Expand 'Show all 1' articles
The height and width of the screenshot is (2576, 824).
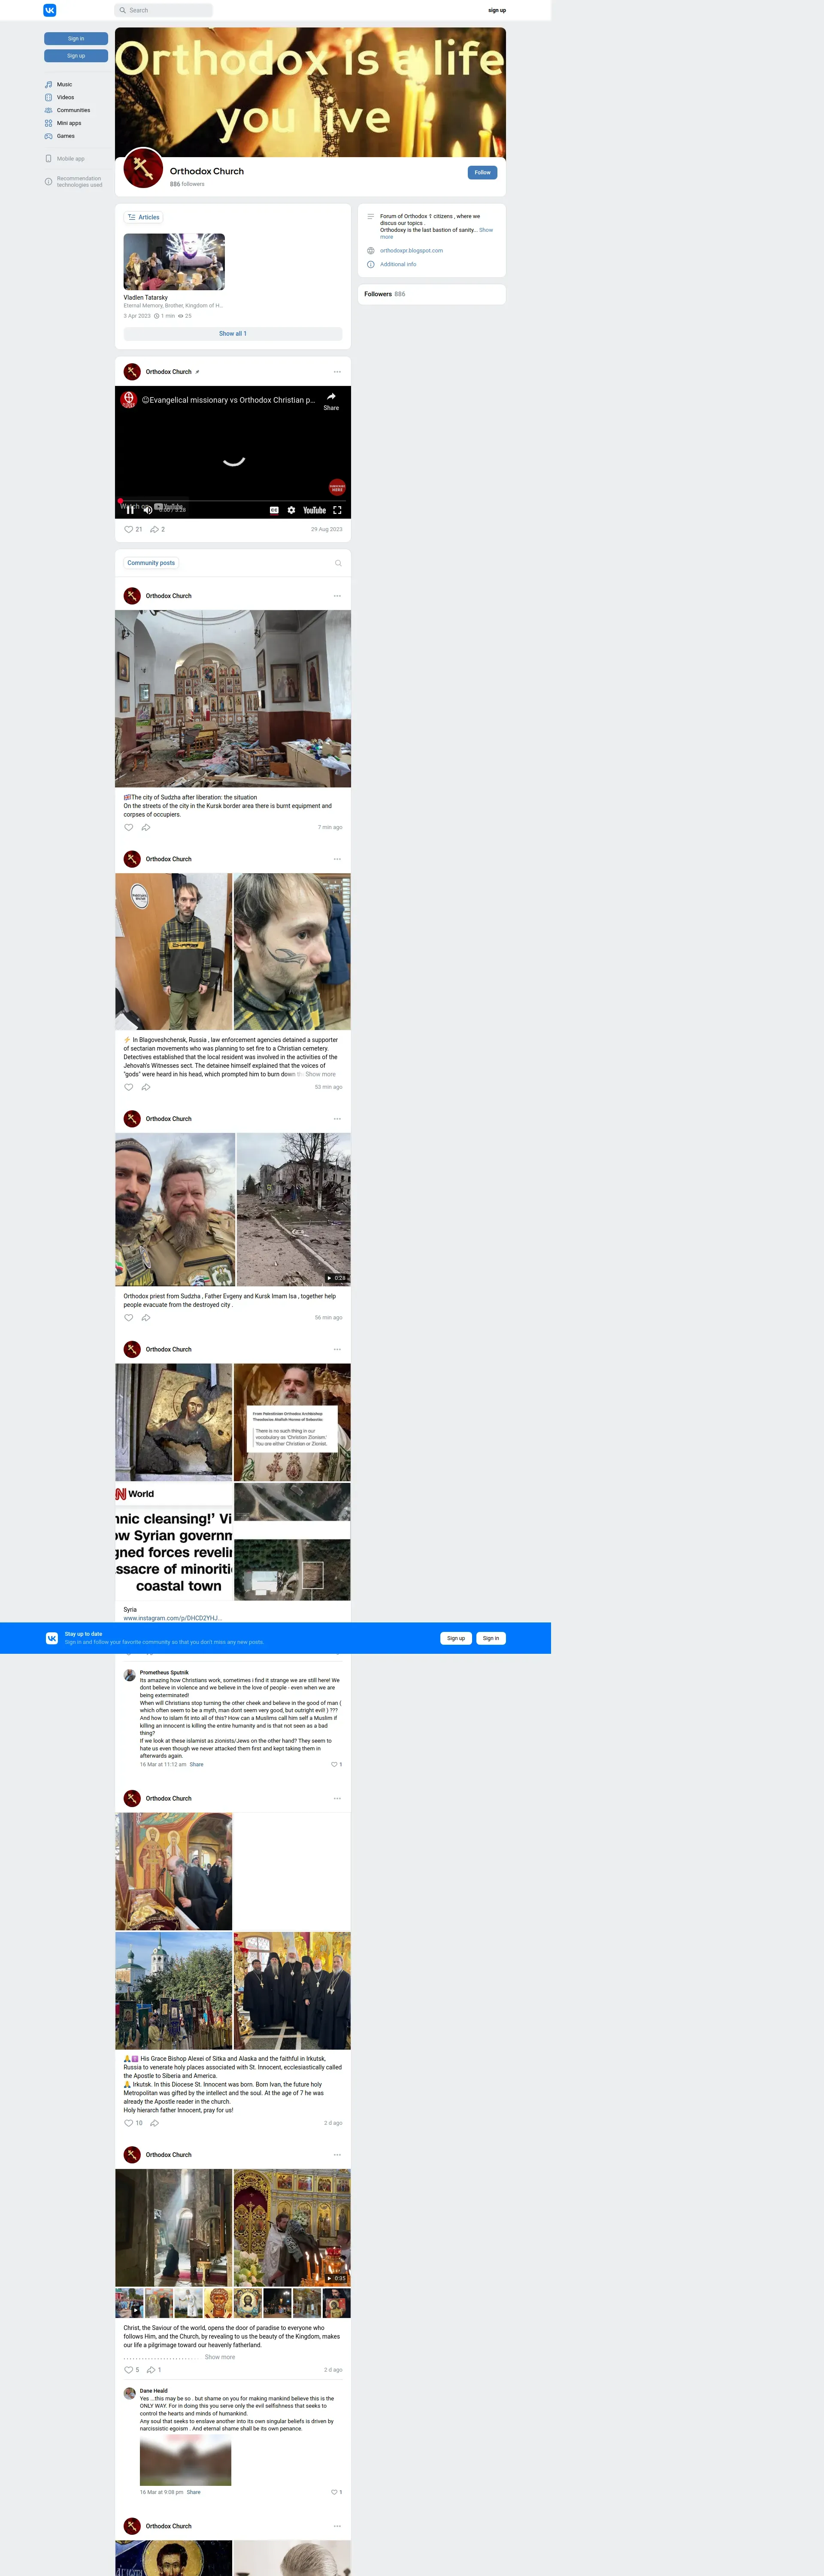tap(233, 334)
